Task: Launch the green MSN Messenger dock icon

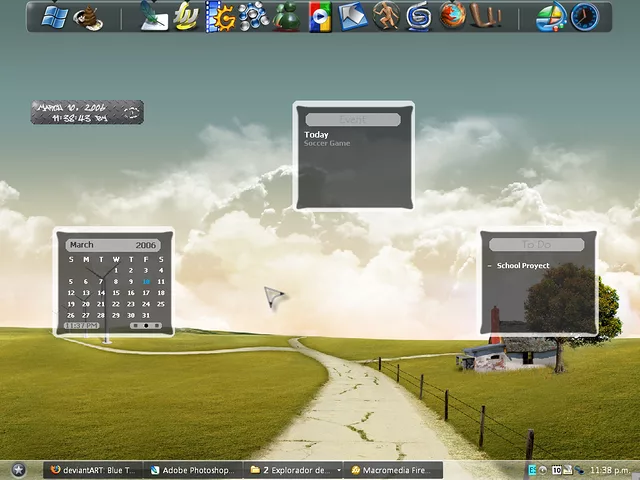Action: pyautogui.click(x=287, y=17)
